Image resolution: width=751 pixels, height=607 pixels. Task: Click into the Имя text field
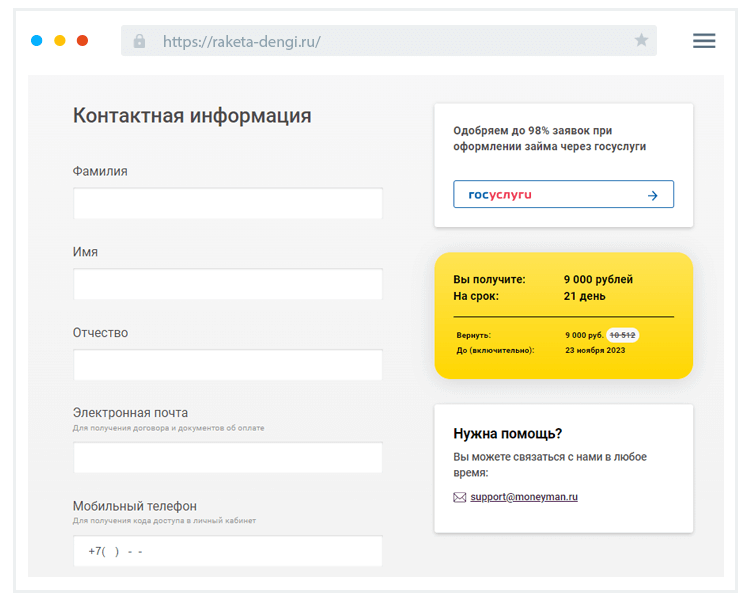point(227,284)
